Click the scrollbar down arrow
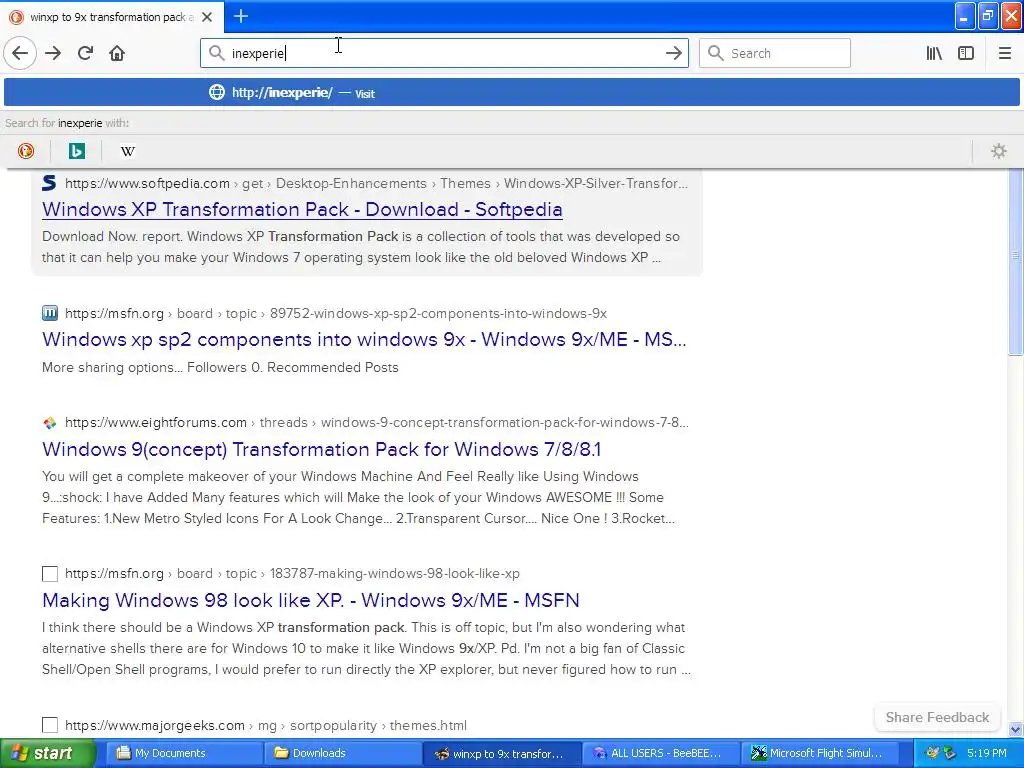Viewport: 1024px width, 768px height. click(1015, 729)
